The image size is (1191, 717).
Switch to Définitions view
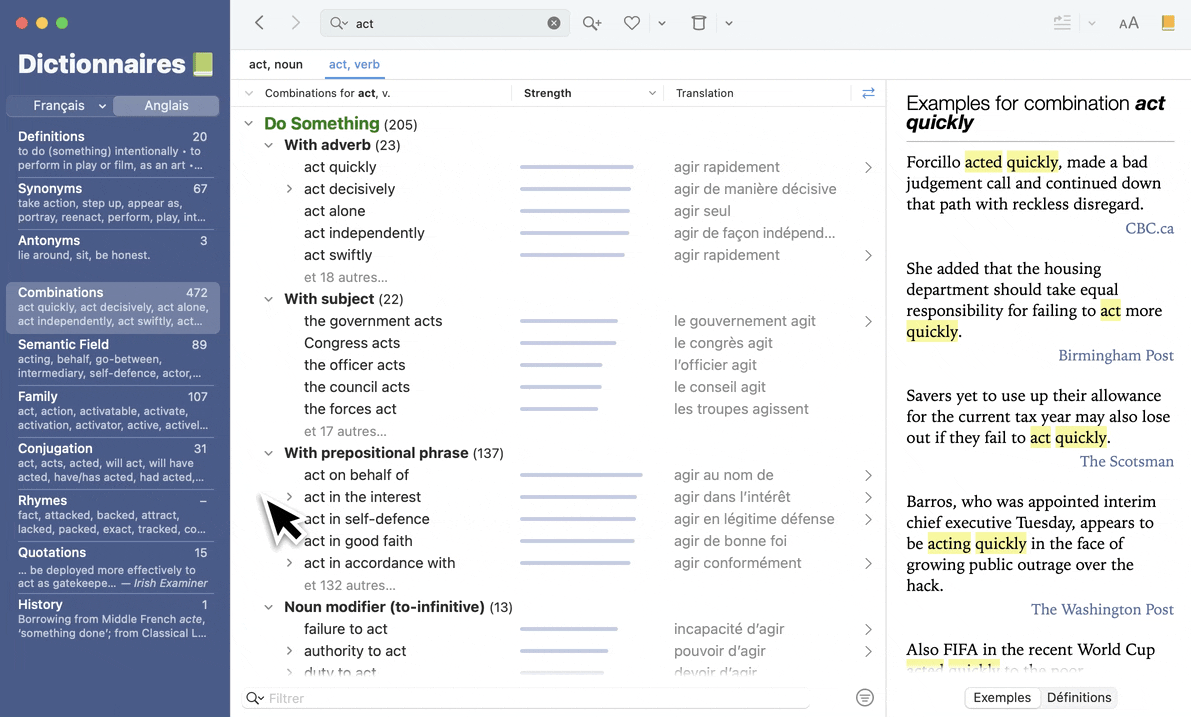tap(1078, 698)
